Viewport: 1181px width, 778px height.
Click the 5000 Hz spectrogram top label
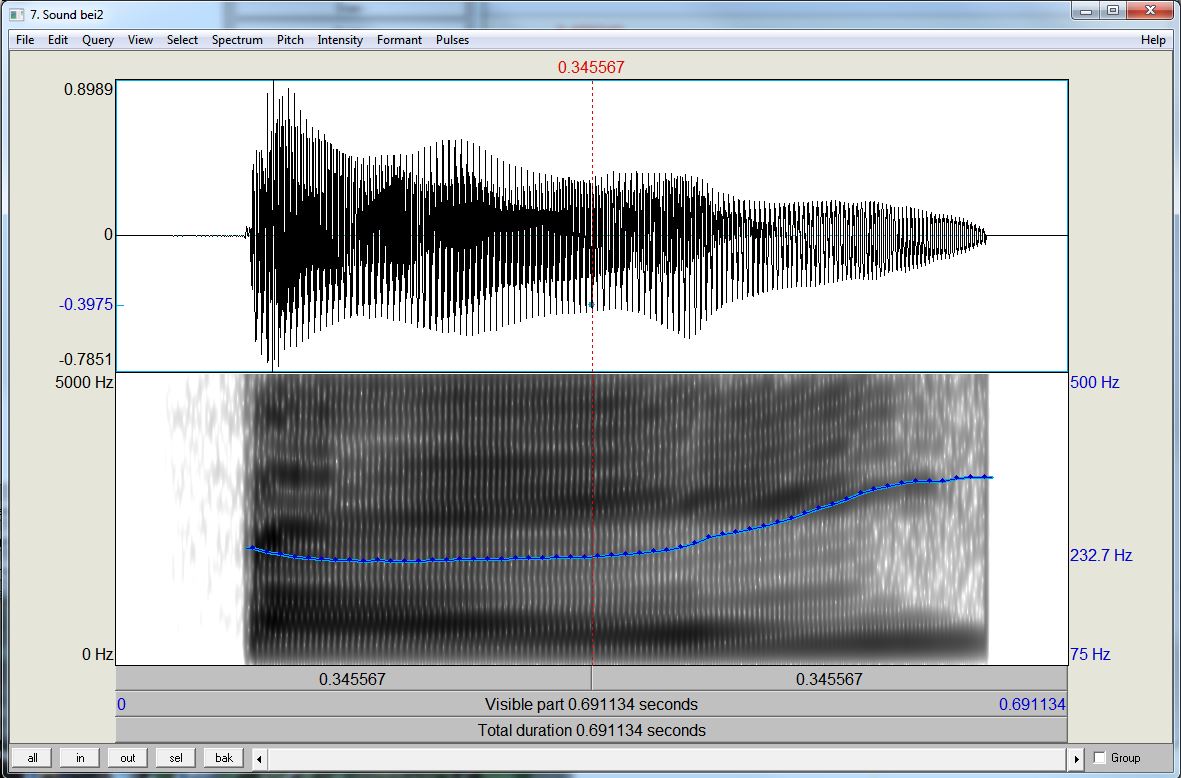pos(84,382)
